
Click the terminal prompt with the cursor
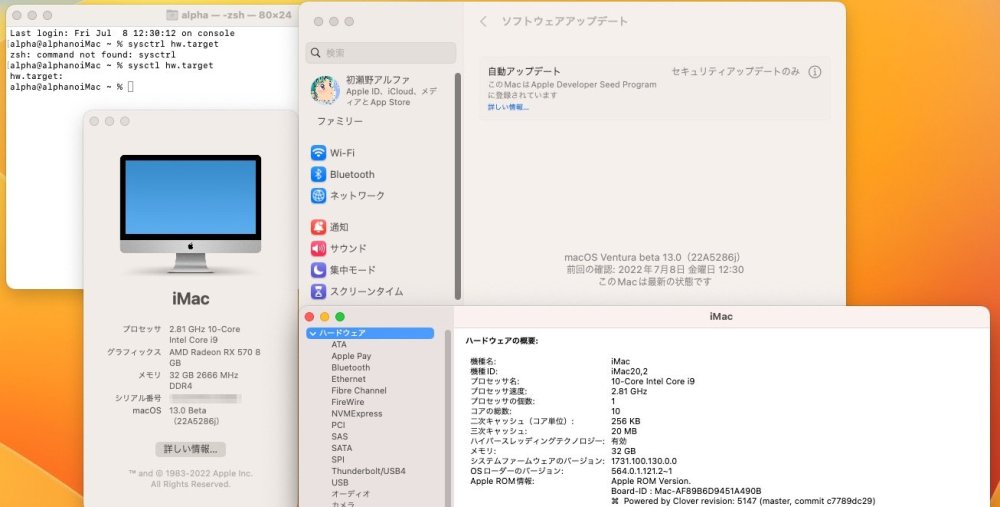pyautogui.click(x=71, y=87)
